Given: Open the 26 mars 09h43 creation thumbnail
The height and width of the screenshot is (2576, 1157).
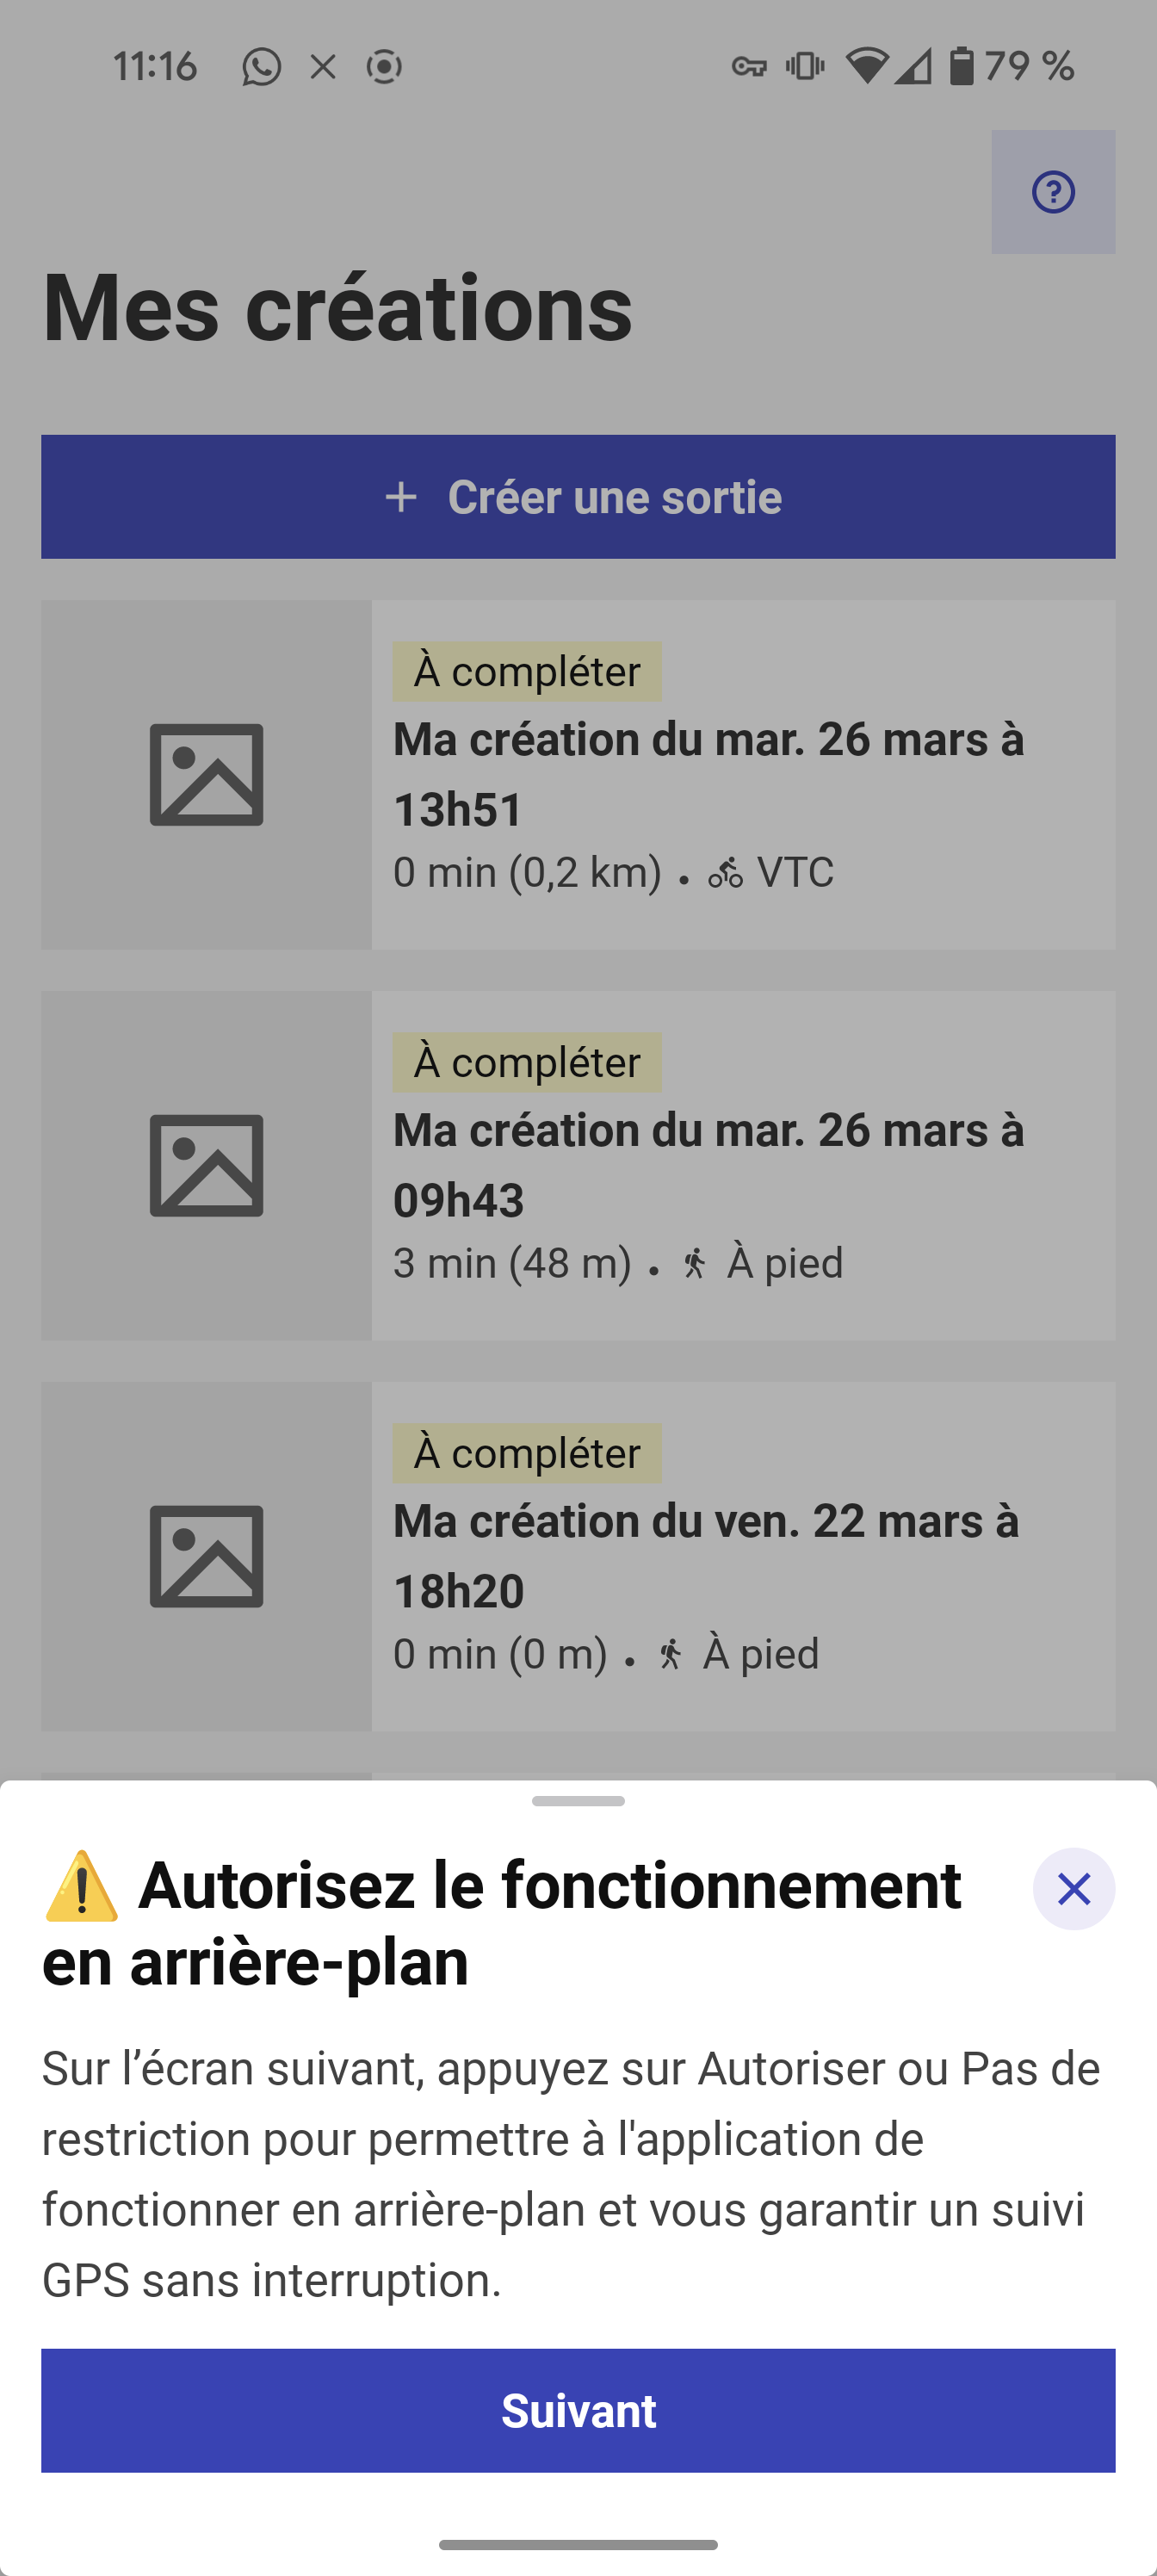Looking at the screenshot, I should point(206,1166).
